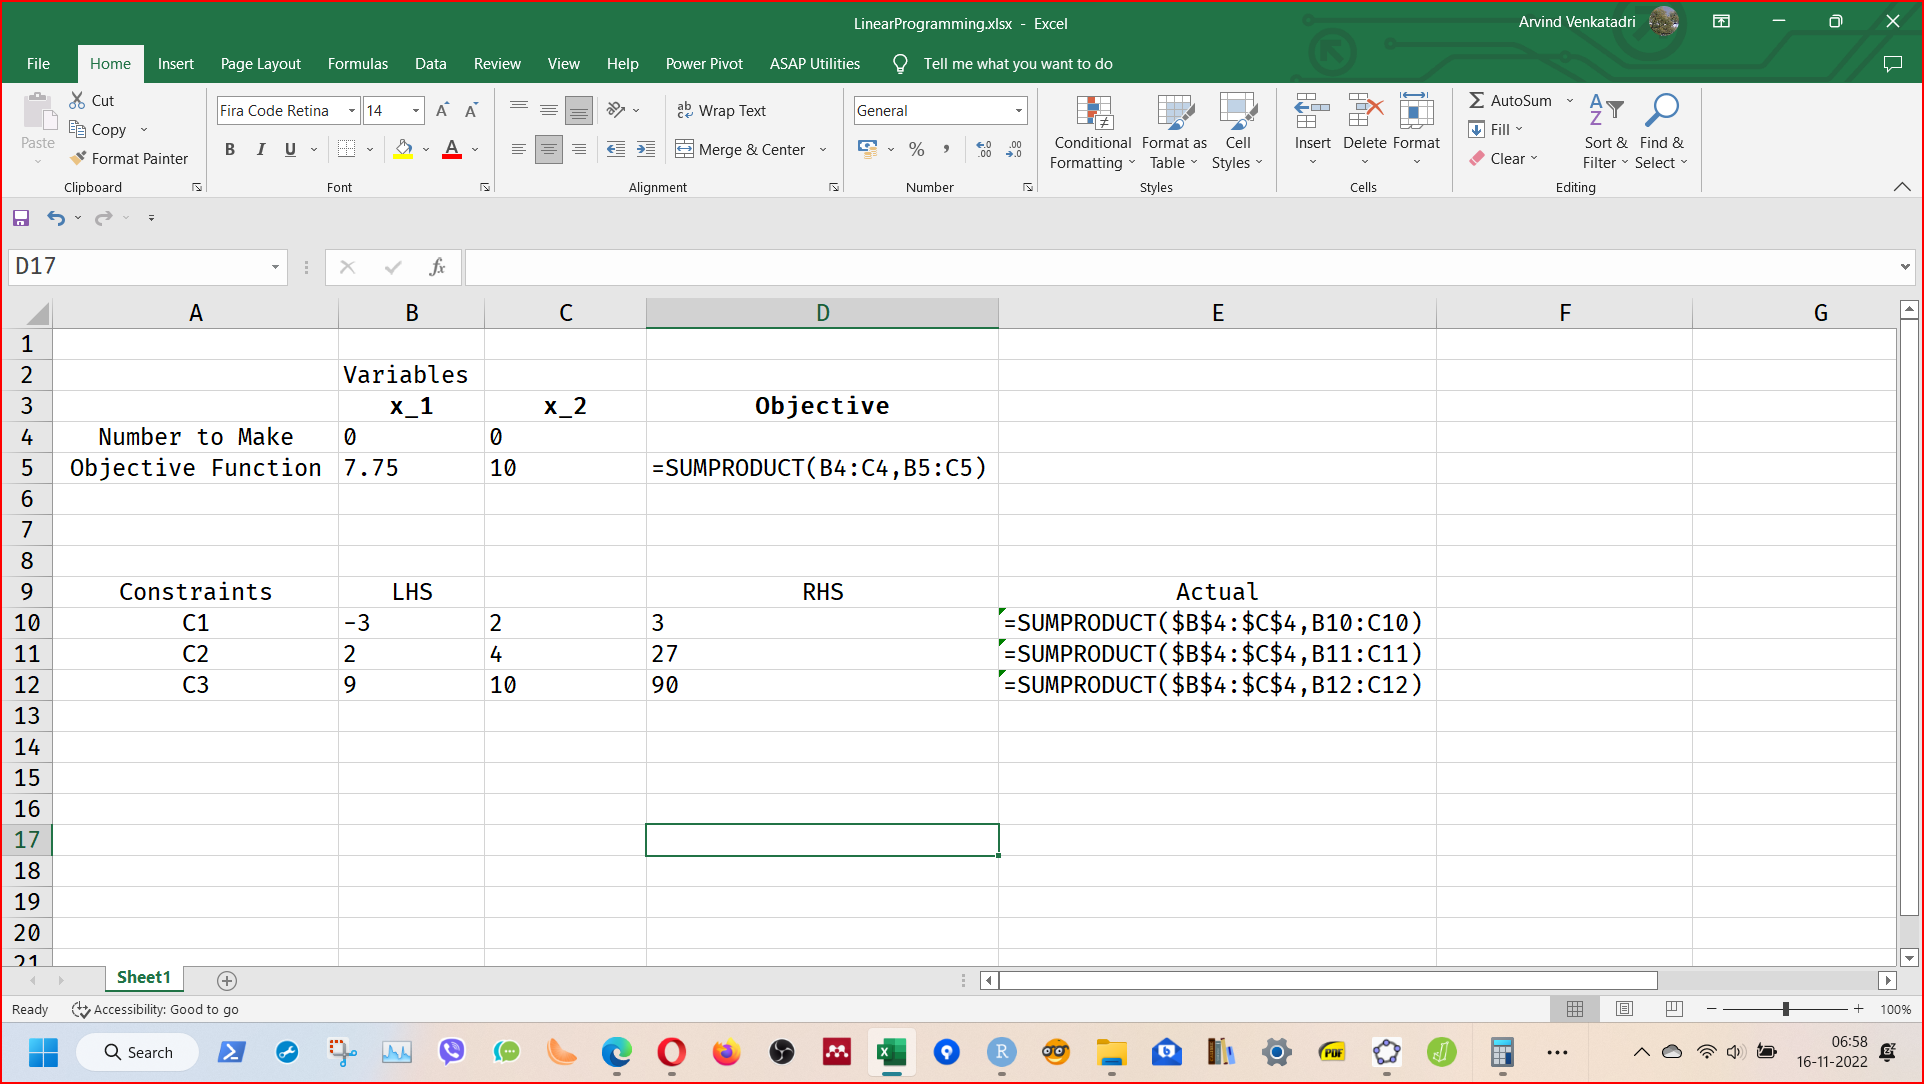This screenshot has width=1924, height=1084.
Task: Click the Merge & Center button
Action: pos(741,150)
